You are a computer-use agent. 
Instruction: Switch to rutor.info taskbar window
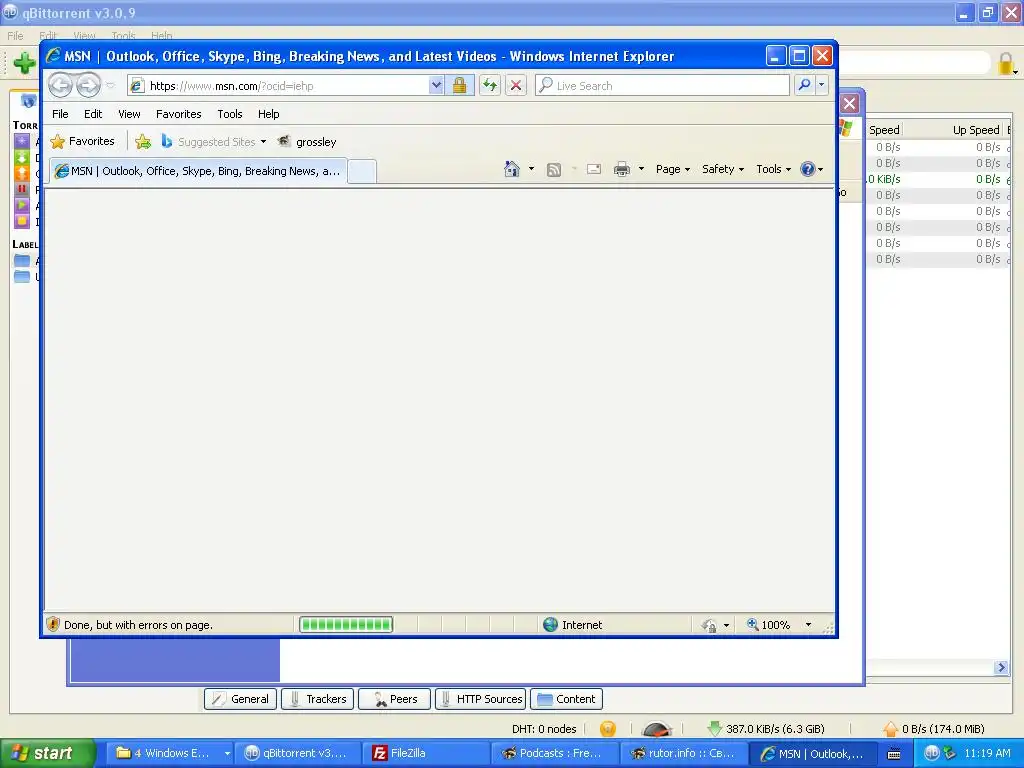pos(682,754)
